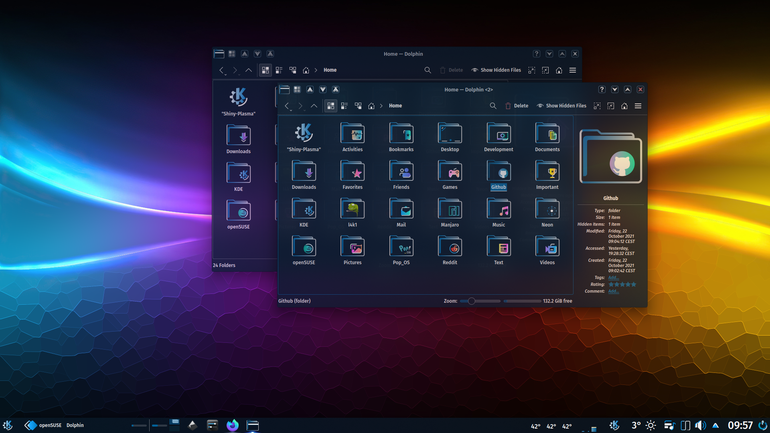The height and width of the screenshot is (433, 770).
Task: Click Delete button in front window toolbar
Action: (517, 106)
